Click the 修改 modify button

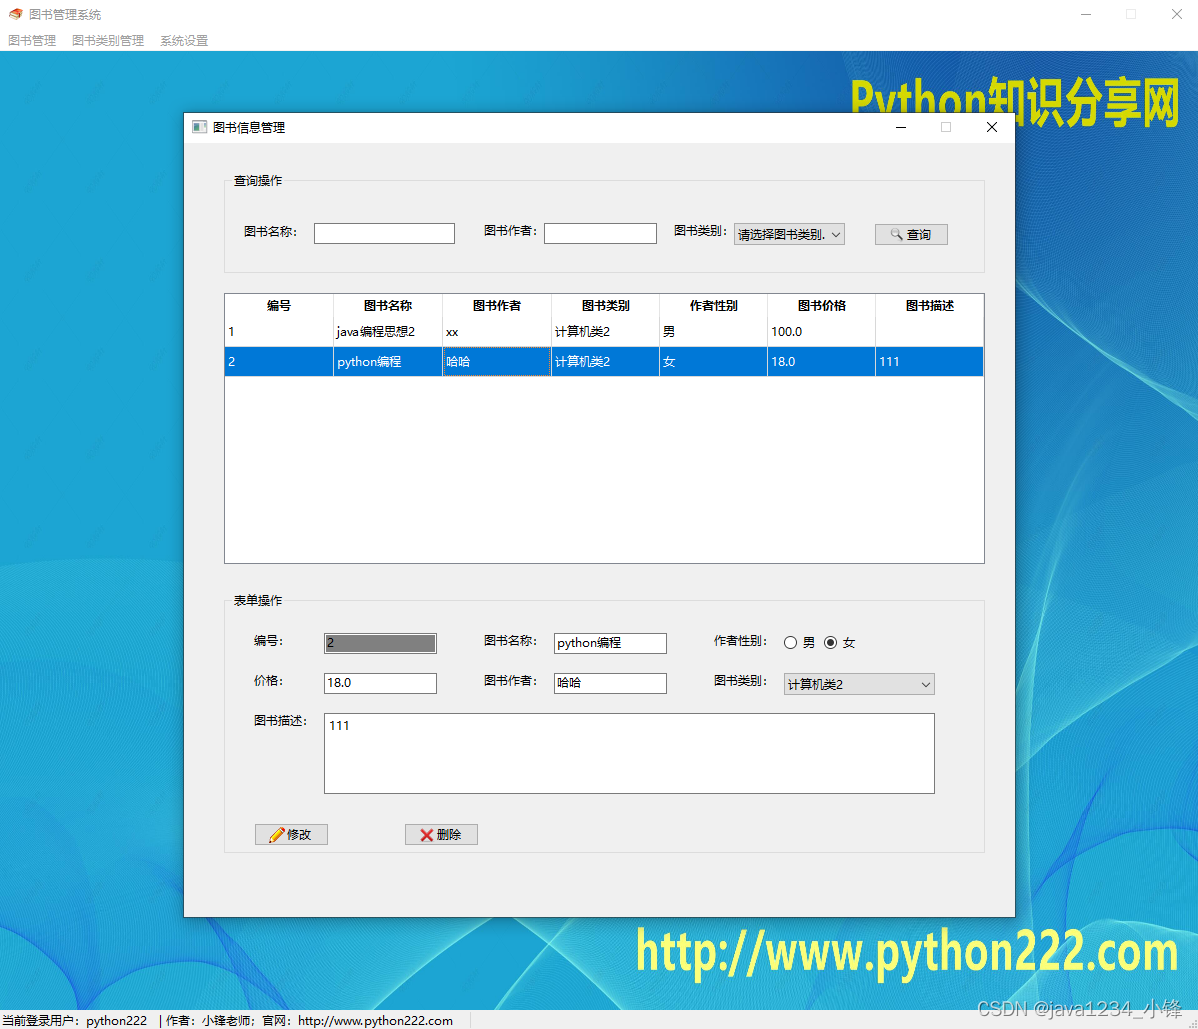click(291, 834)
